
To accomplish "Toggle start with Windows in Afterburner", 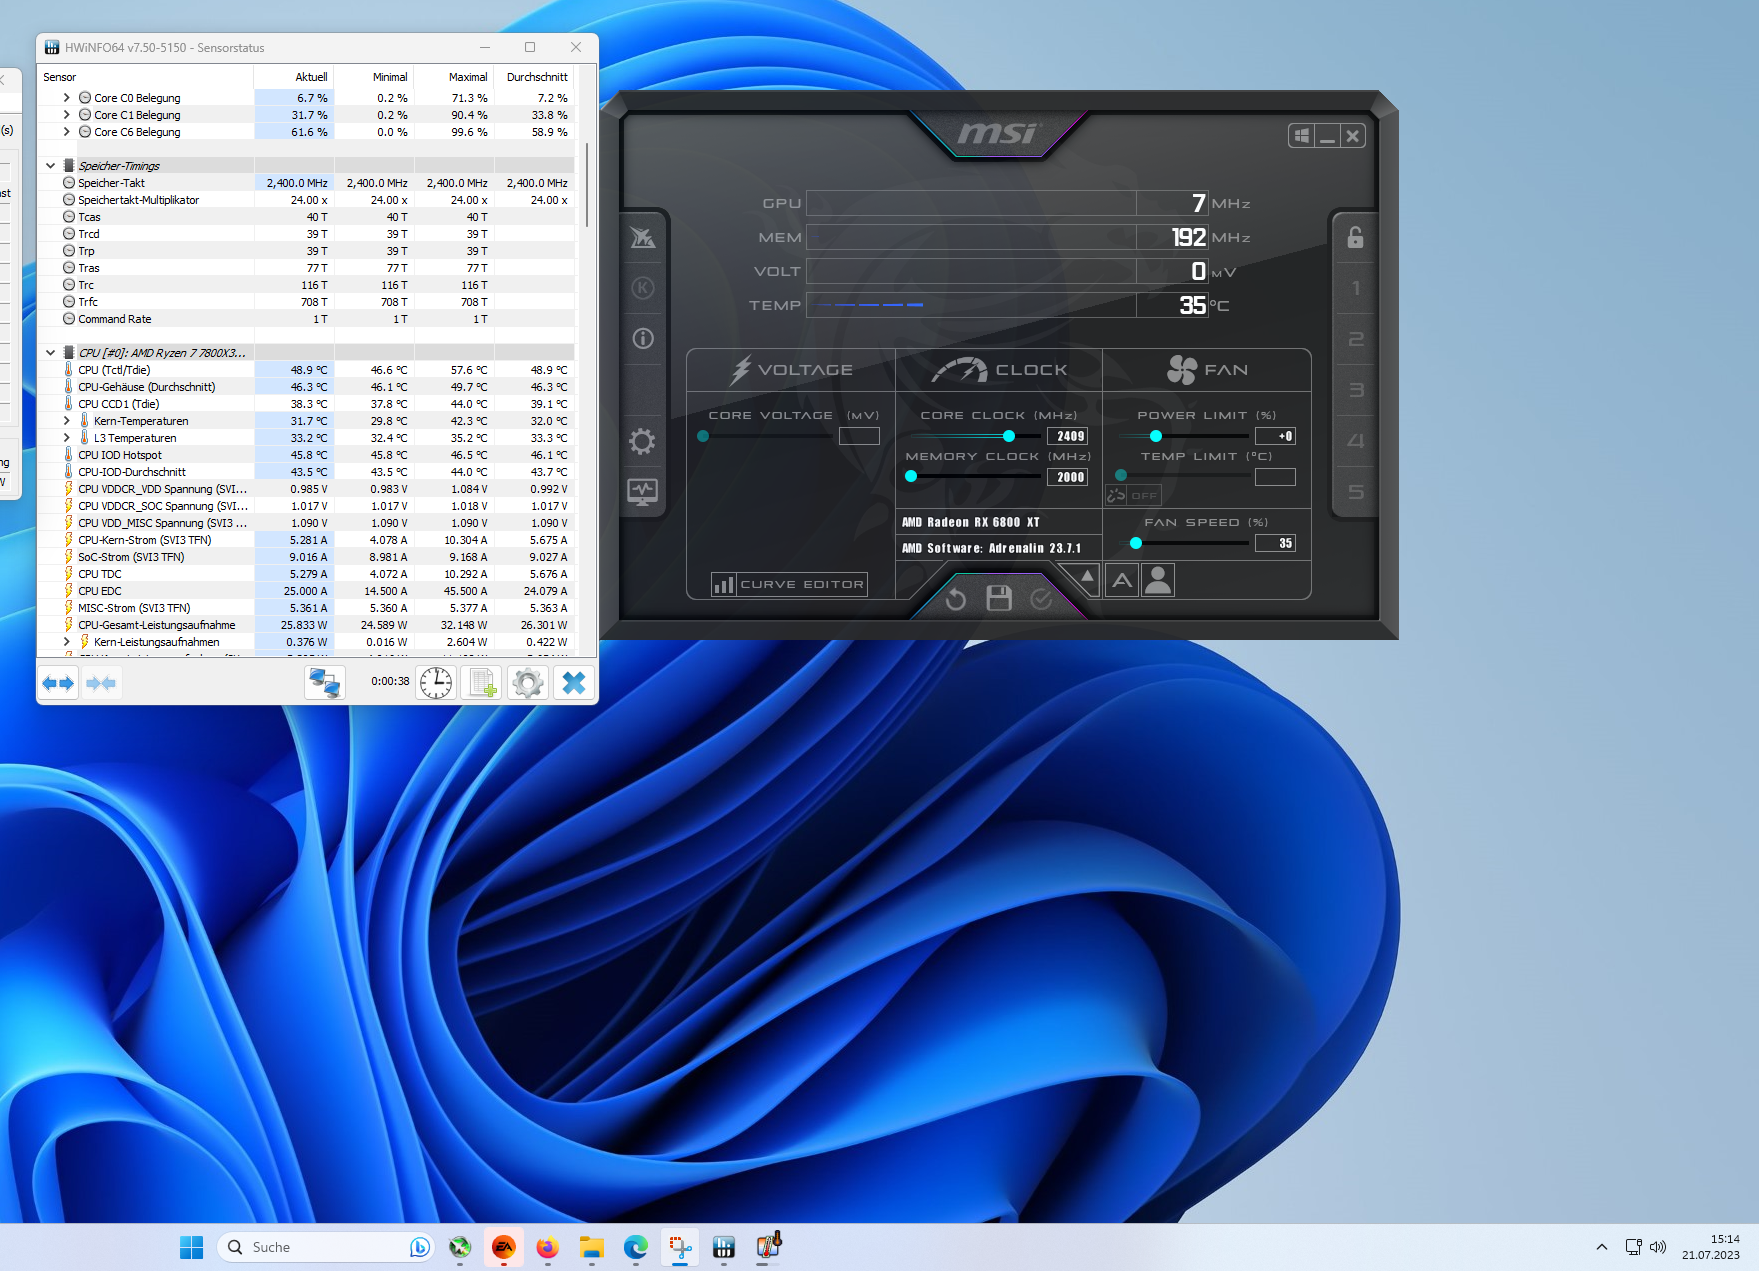I will 1302,136.
